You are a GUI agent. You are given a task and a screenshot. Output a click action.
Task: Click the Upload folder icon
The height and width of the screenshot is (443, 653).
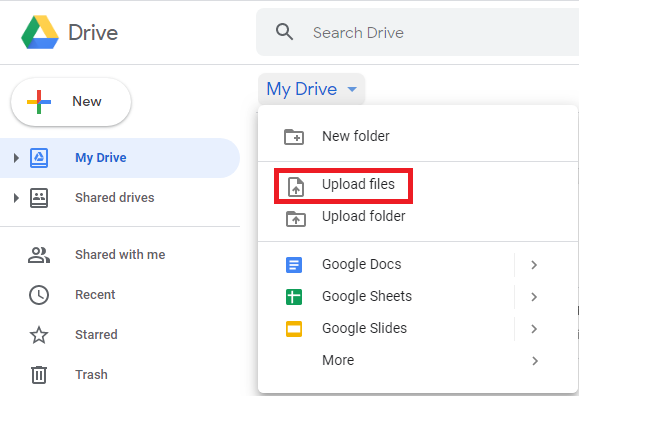296,219
